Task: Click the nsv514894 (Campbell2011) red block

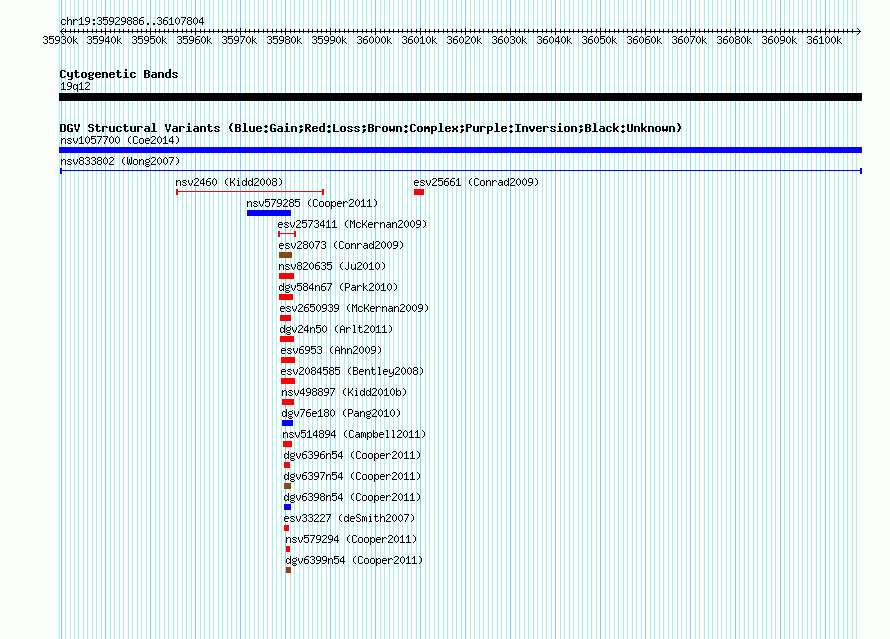Action: click(287, 444)
